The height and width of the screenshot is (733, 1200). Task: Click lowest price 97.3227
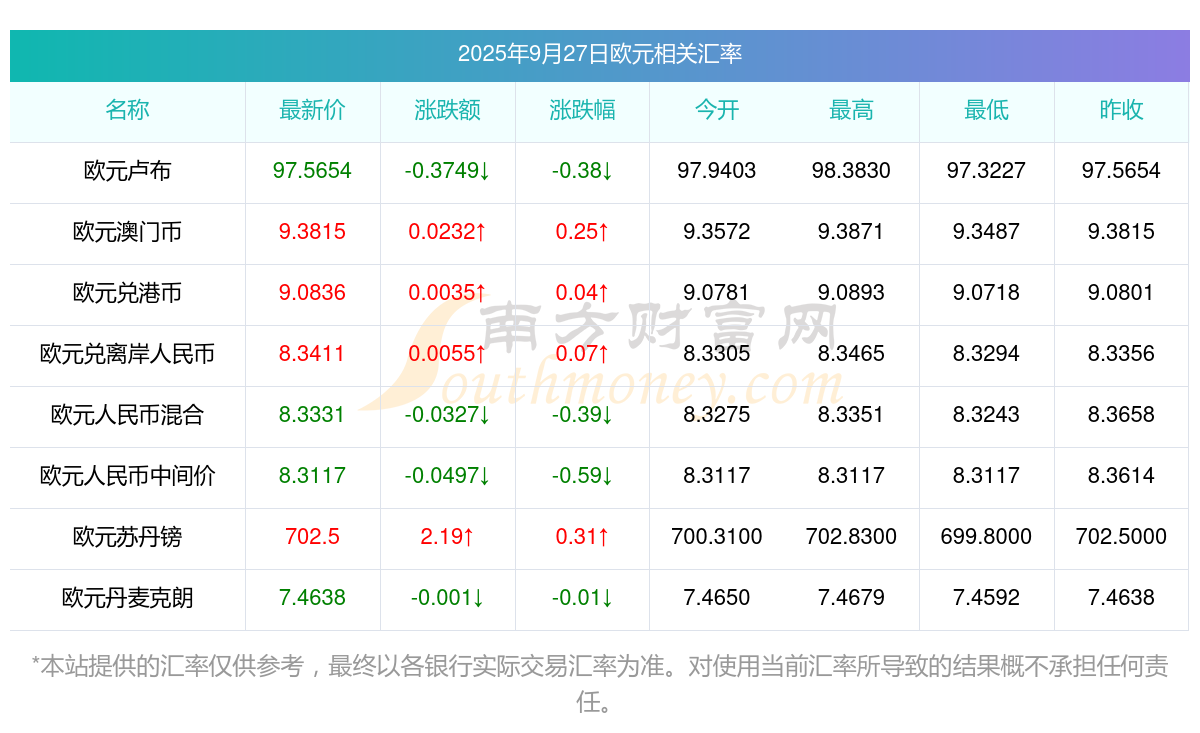986,171
